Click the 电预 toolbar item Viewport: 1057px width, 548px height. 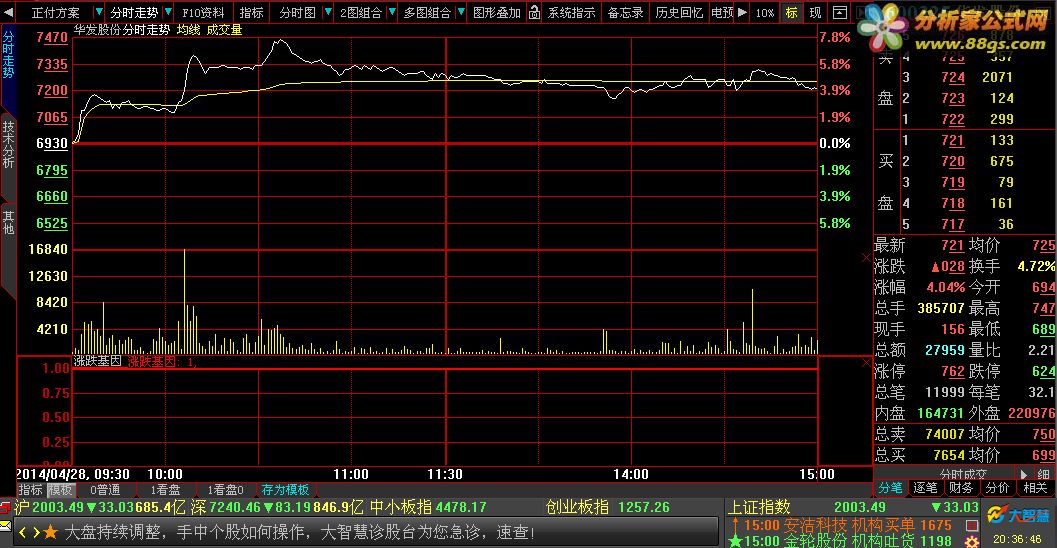[722, 12]
